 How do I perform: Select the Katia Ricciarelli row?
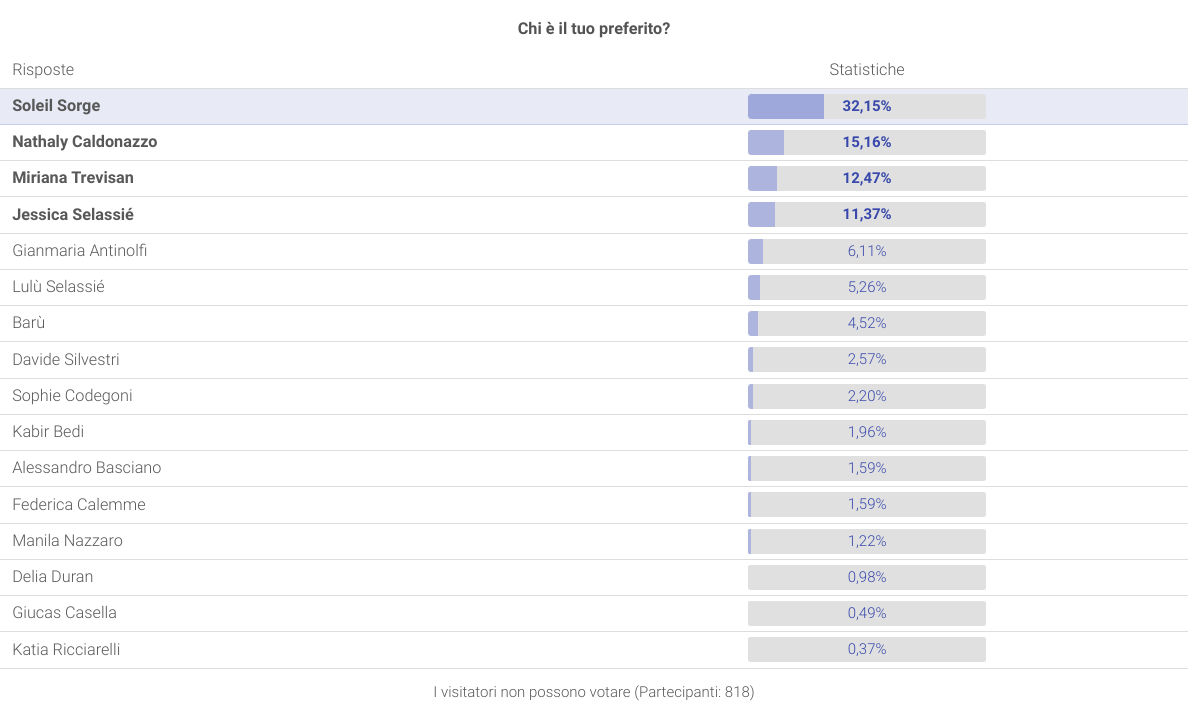coord(66,649)
